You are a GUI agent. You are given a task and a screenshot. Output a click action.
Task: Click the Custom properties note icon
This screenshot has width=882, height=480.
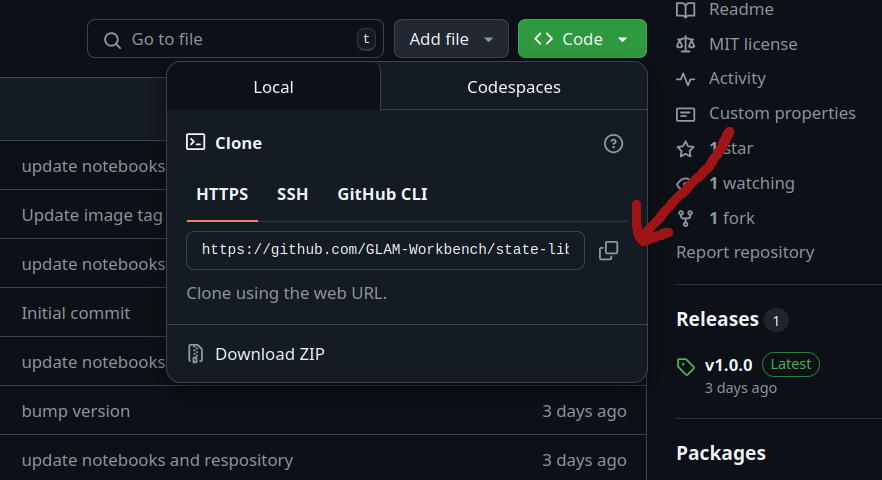pos(685,114)
